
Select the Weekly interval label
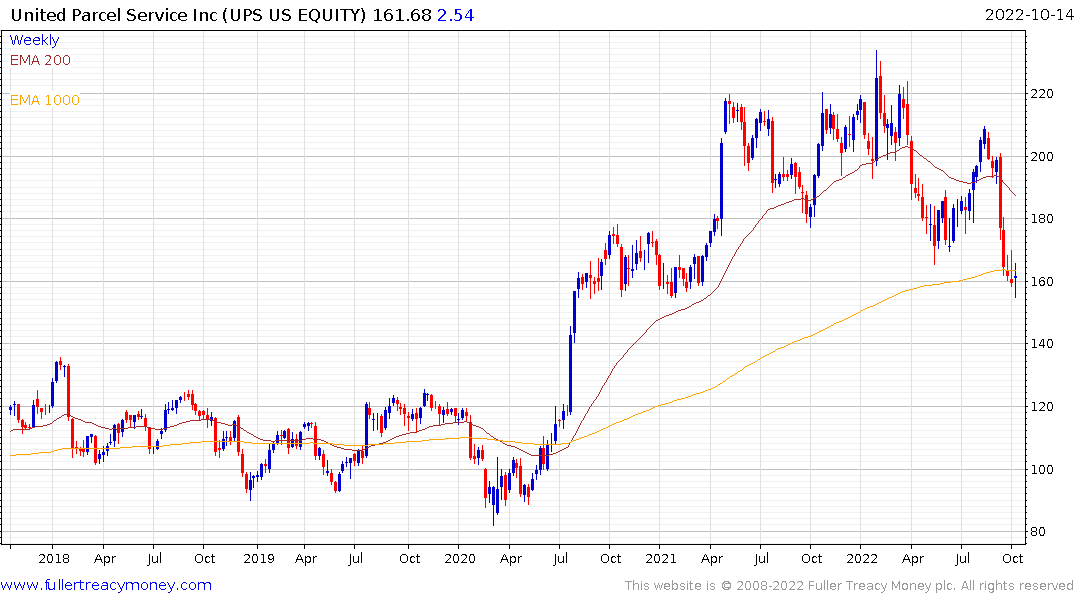34,40
